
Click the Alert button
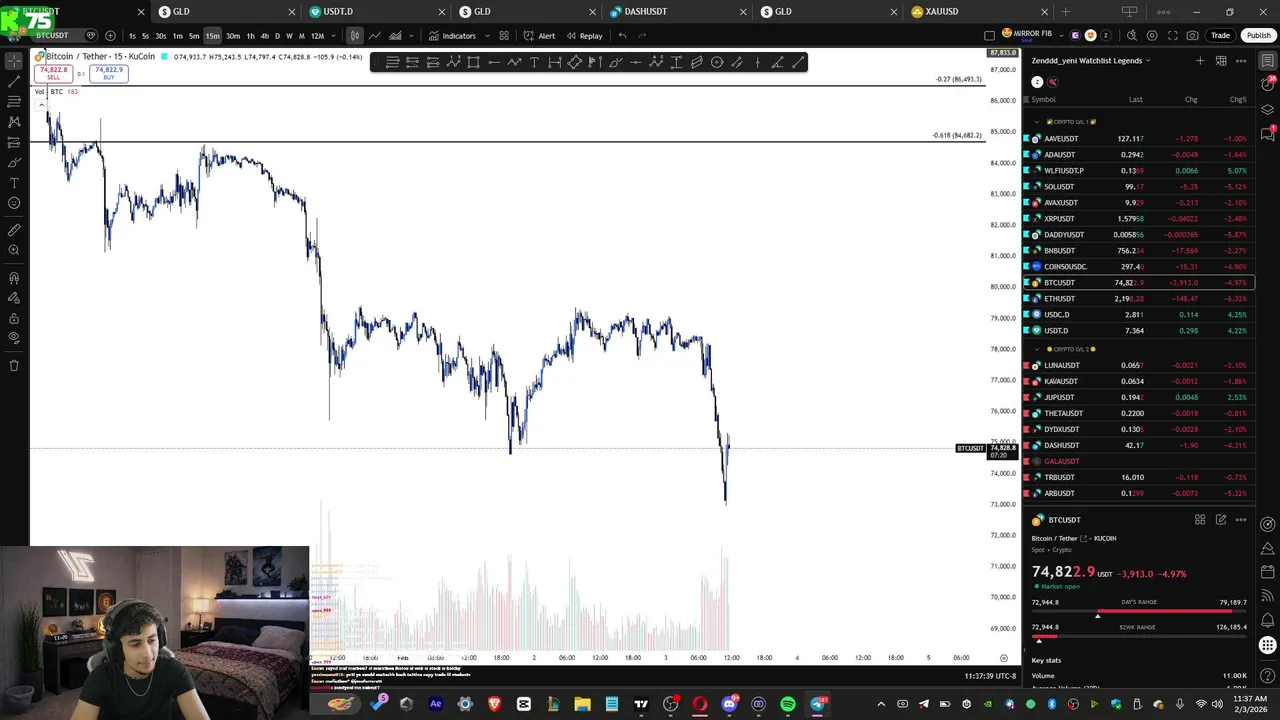540,36
